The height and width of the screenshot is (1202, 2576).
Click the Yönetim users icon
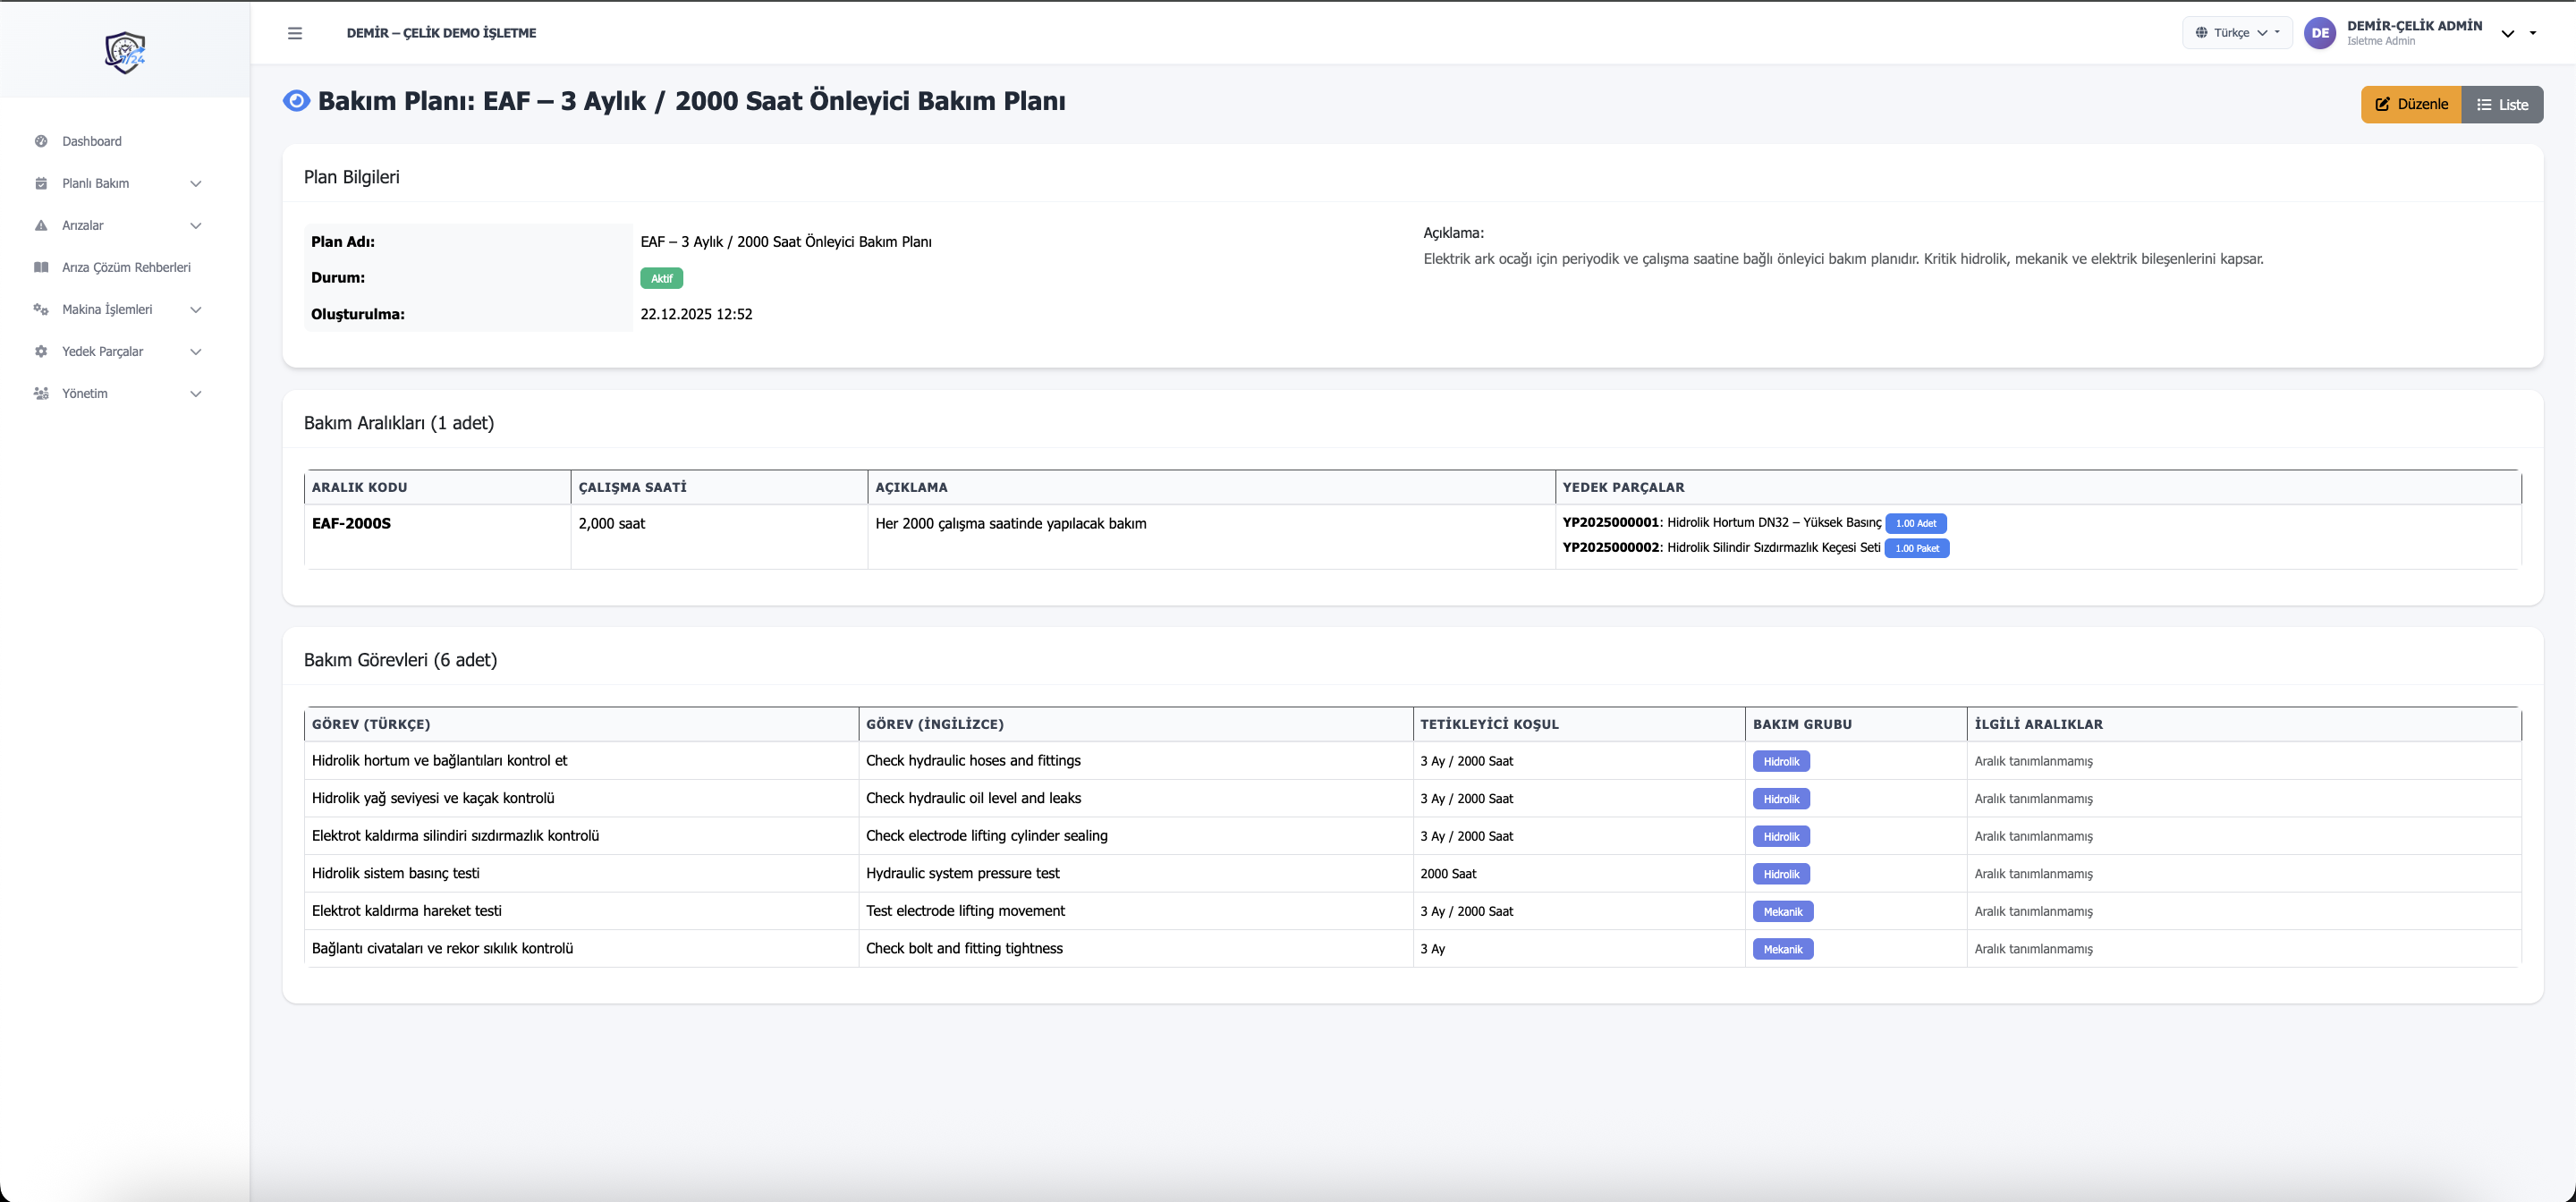[x=41, y=393]
